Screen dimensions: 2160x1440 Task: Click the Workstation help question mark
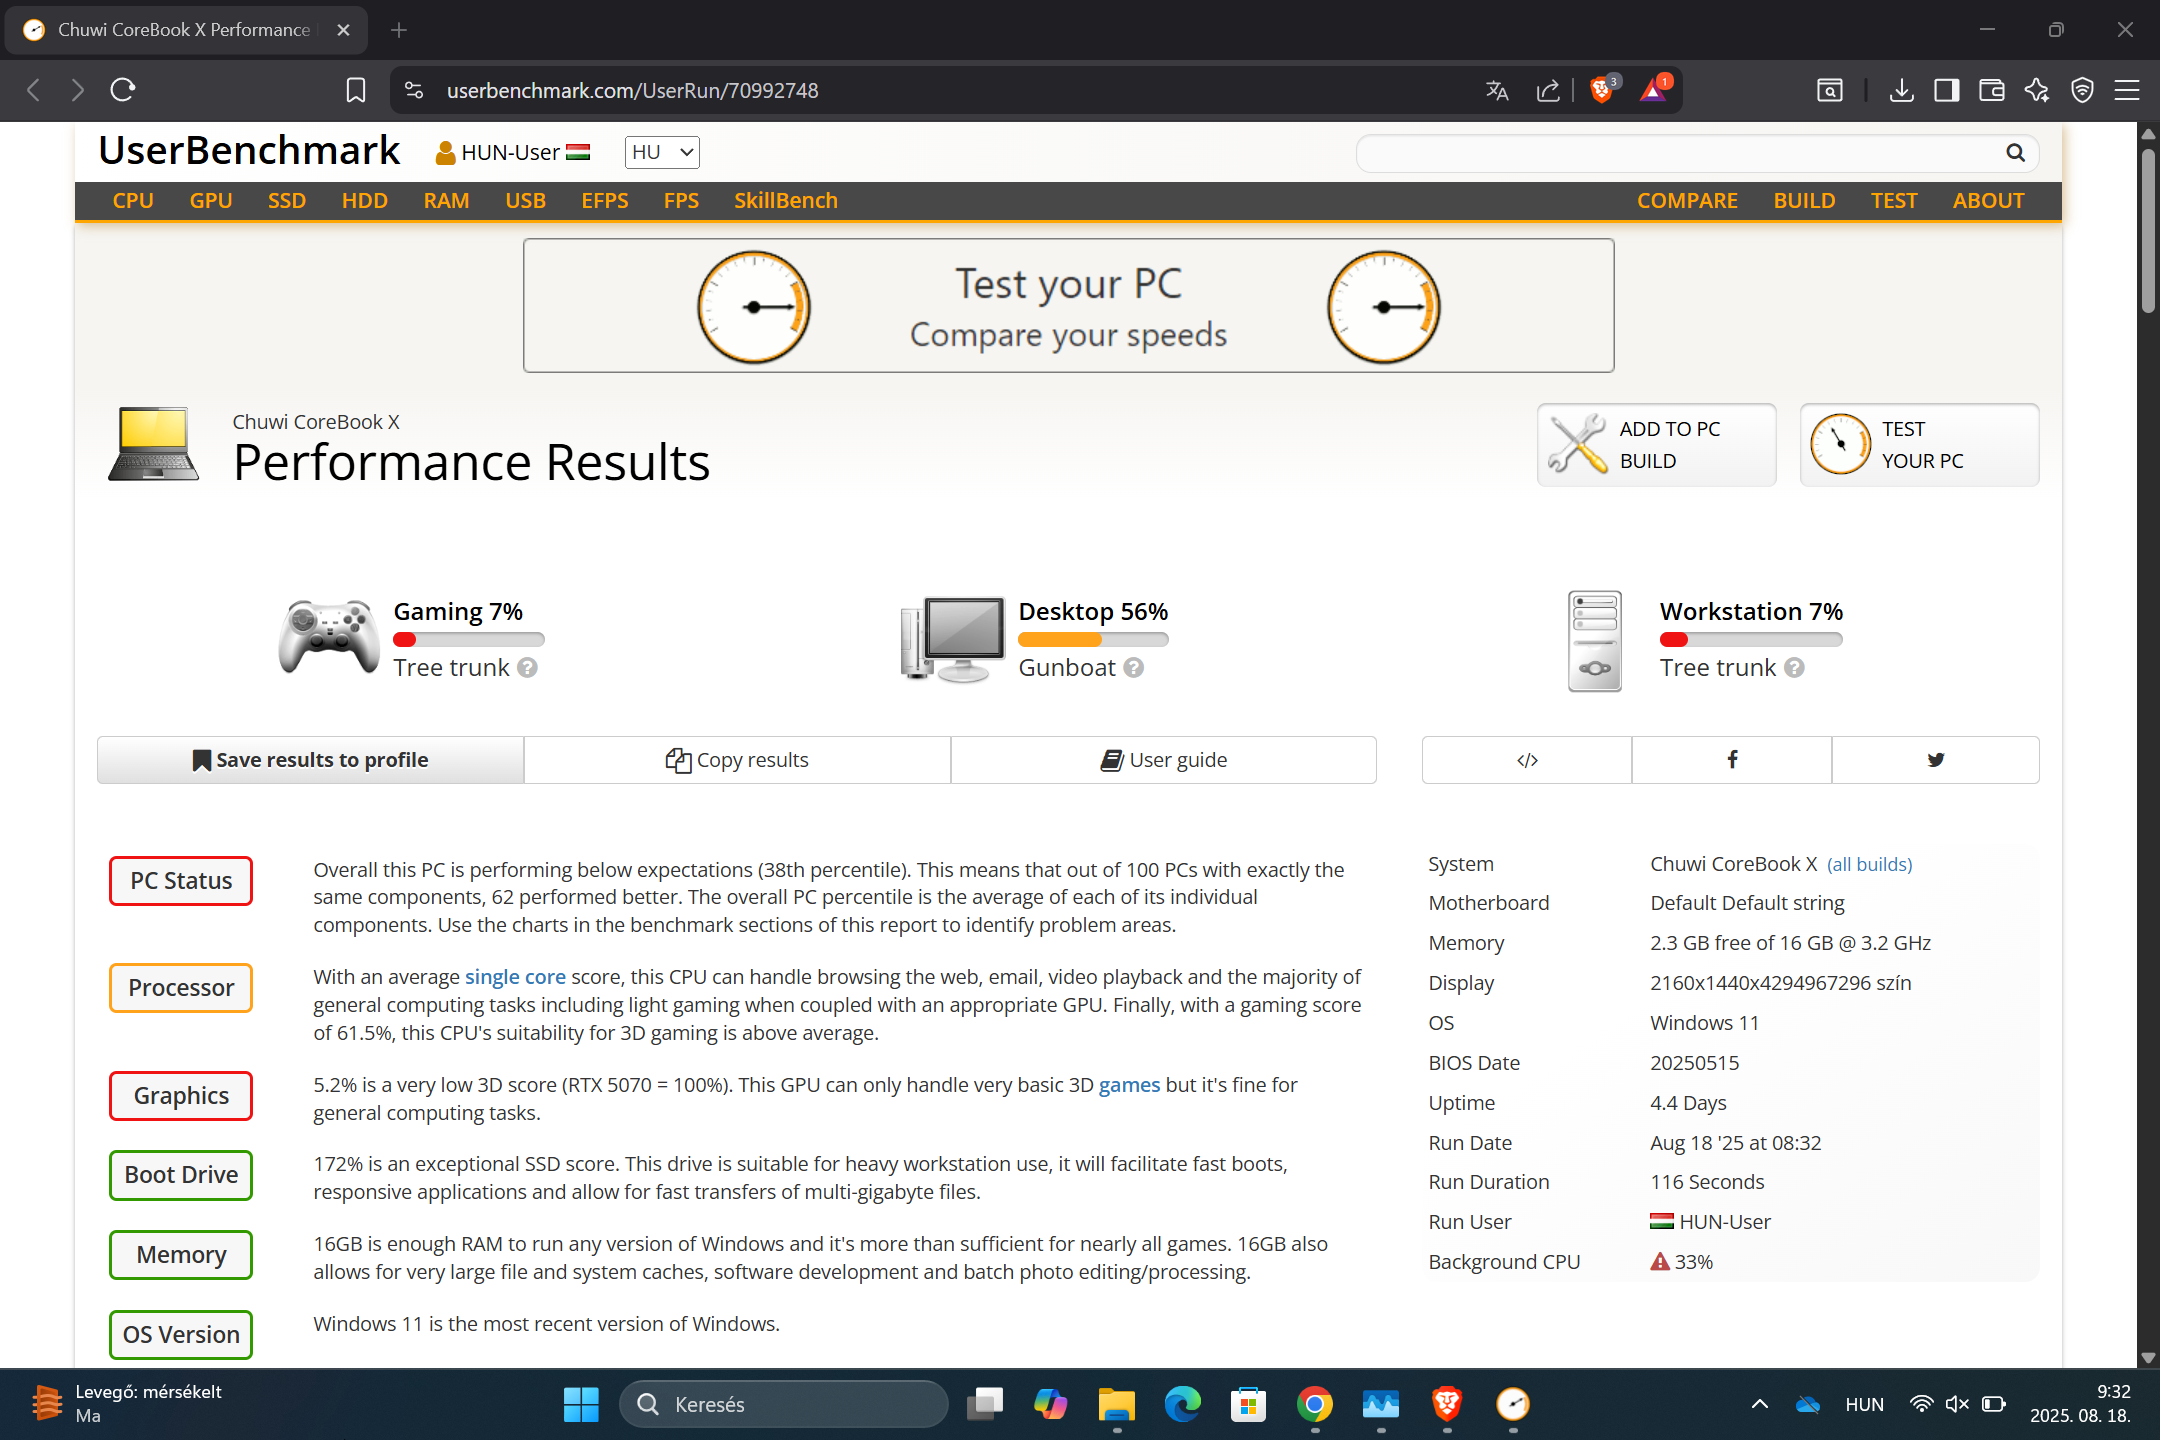click(x=1795, y=668)
